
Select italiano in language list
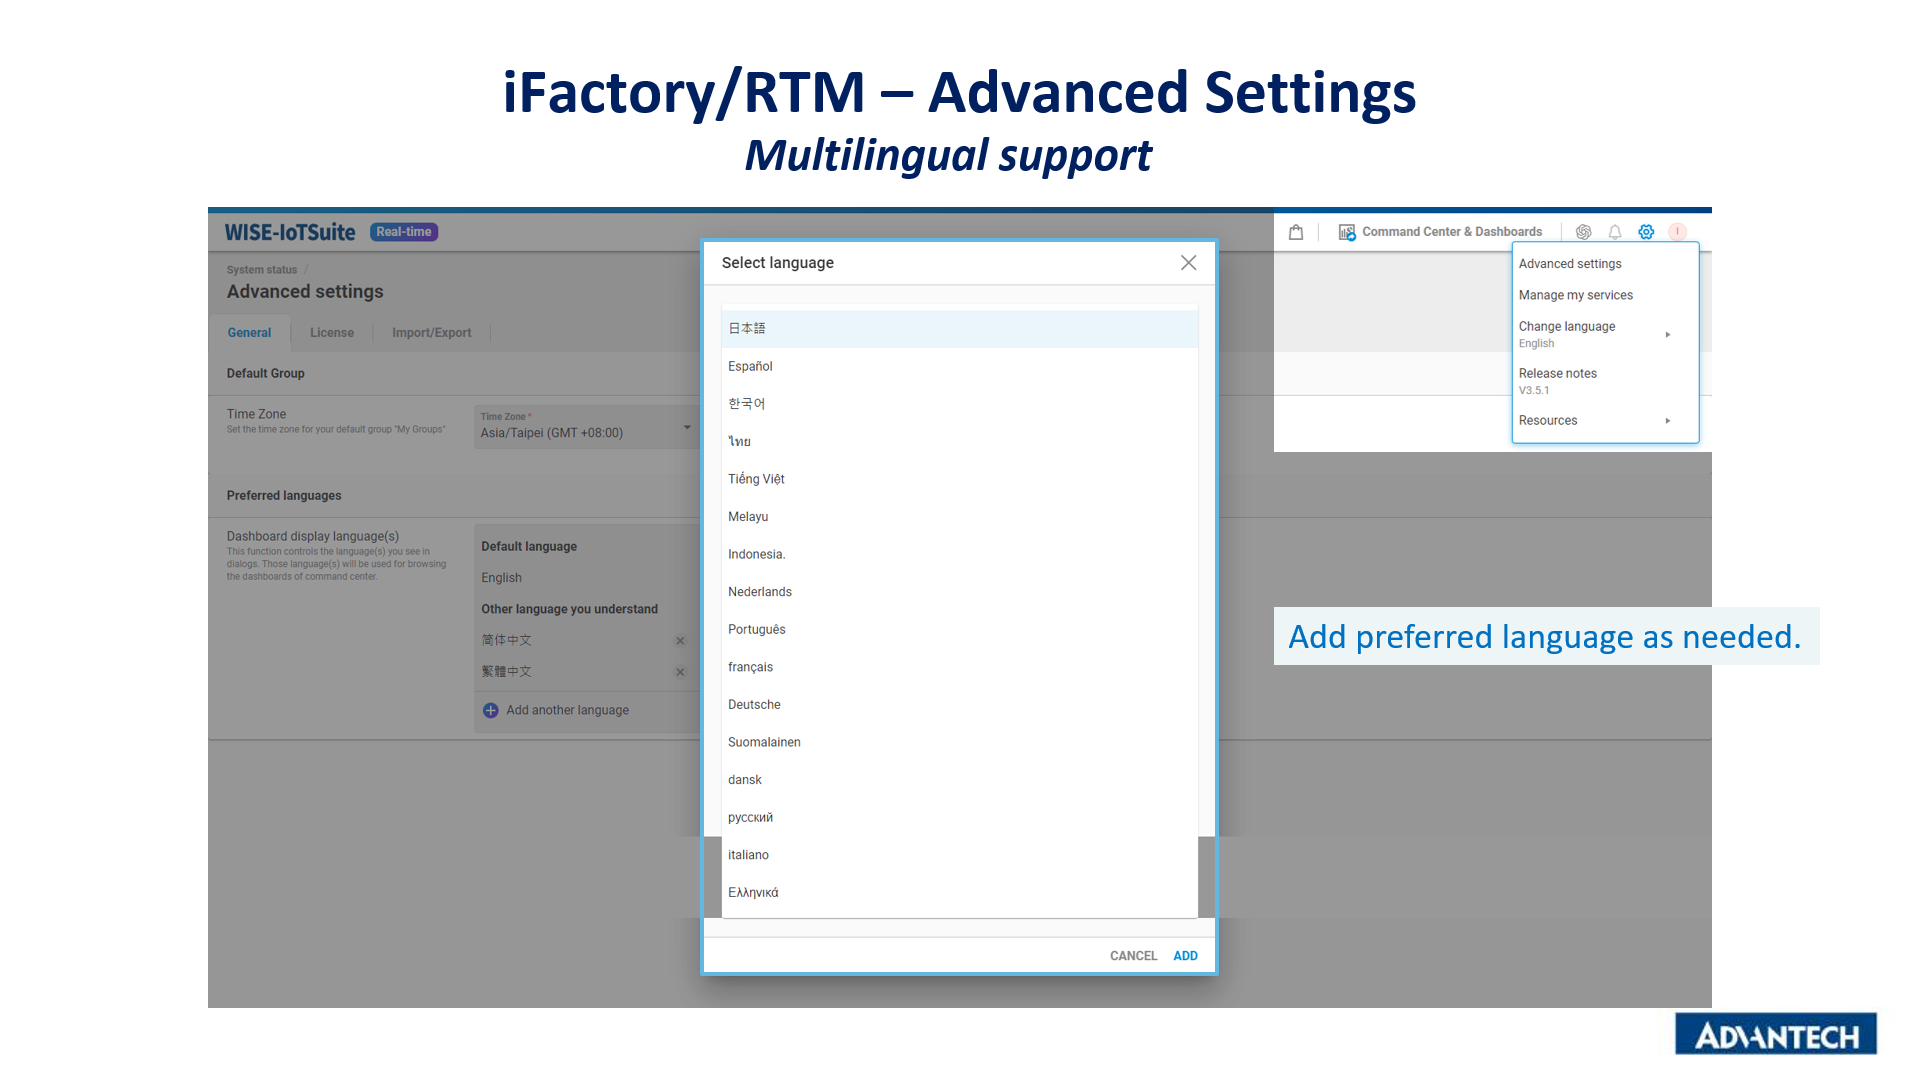tap(959, 855)
